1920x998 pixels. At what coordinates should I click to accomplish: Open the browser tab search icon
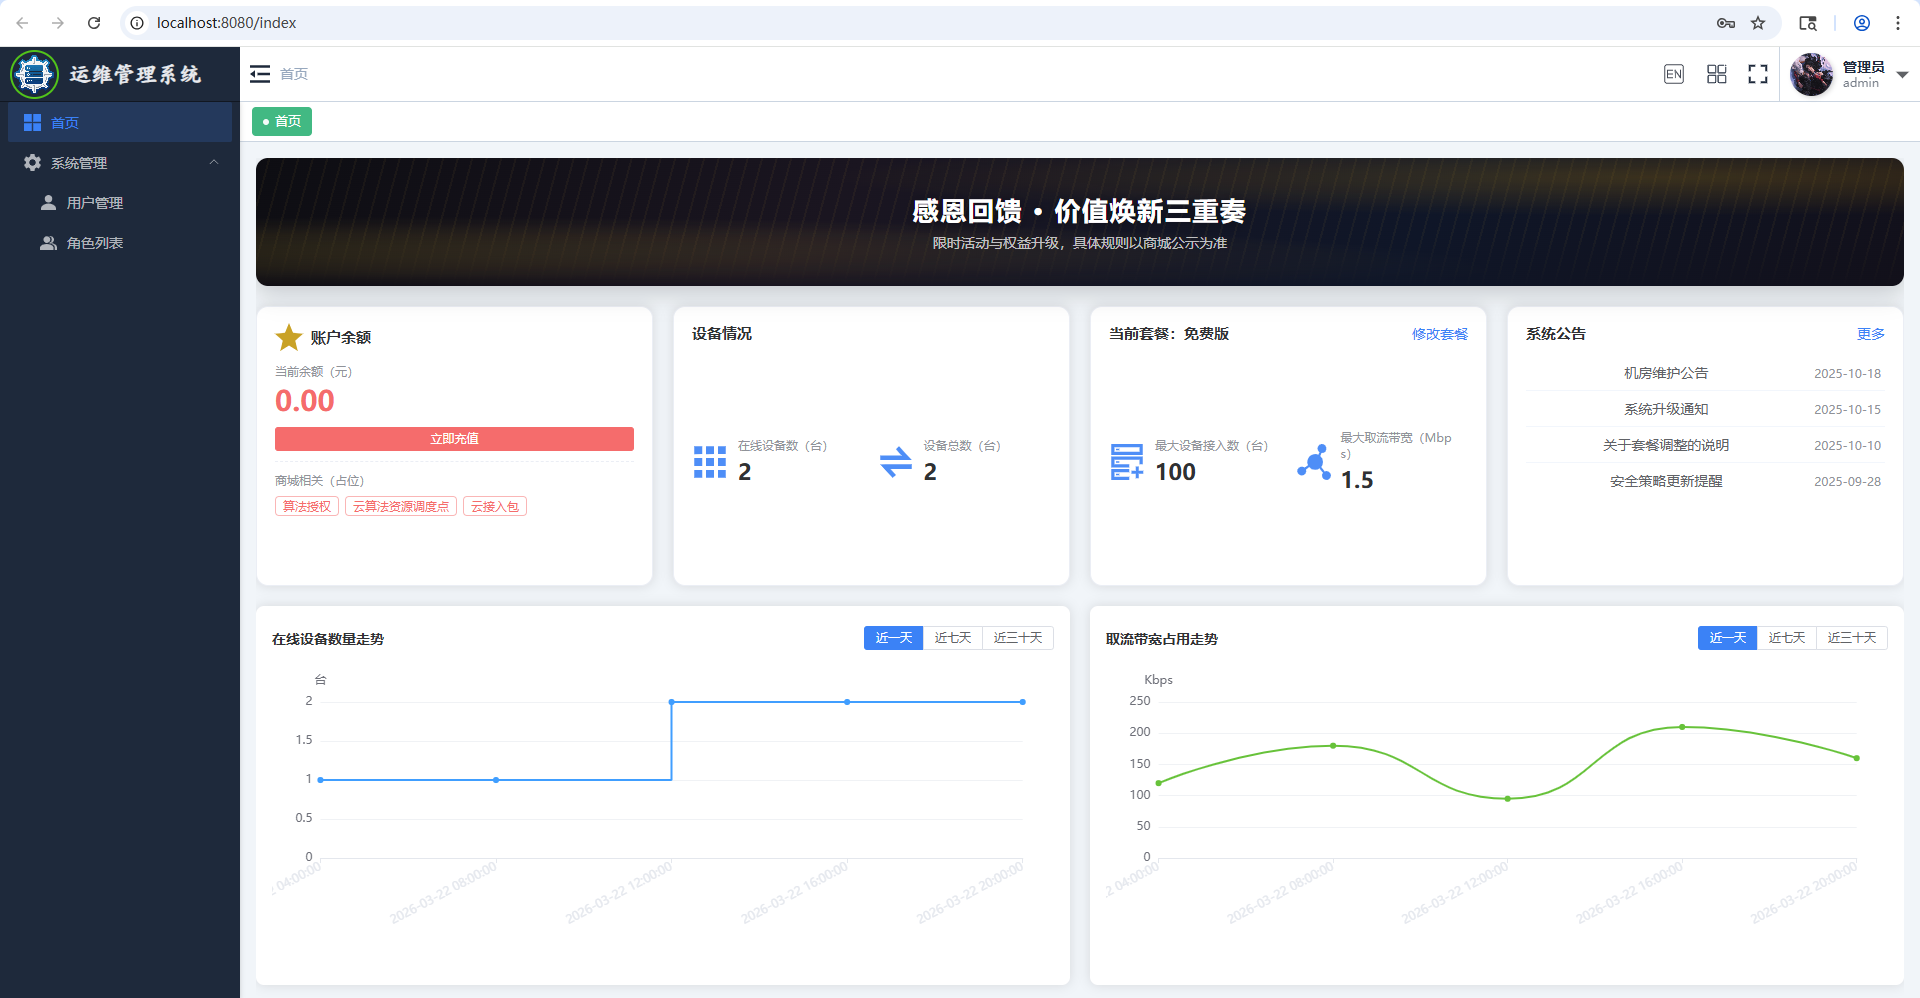[x=1808, y=23]
